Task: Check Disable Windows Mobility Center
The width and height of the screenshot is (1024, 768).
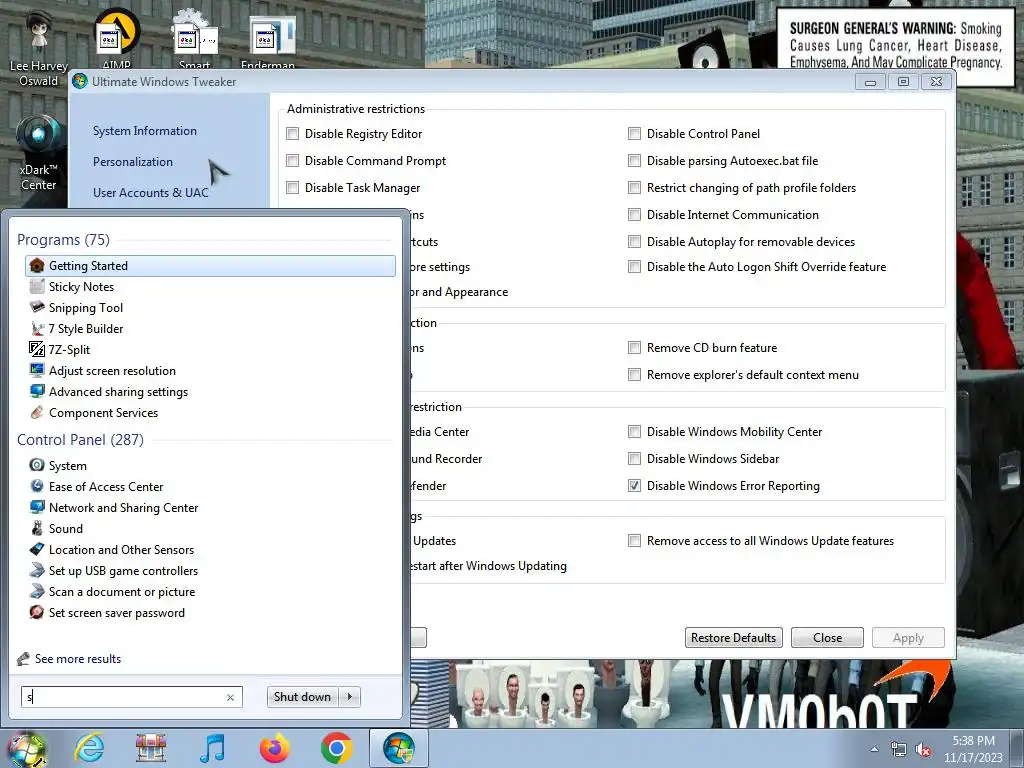Action: pos(634,432)
